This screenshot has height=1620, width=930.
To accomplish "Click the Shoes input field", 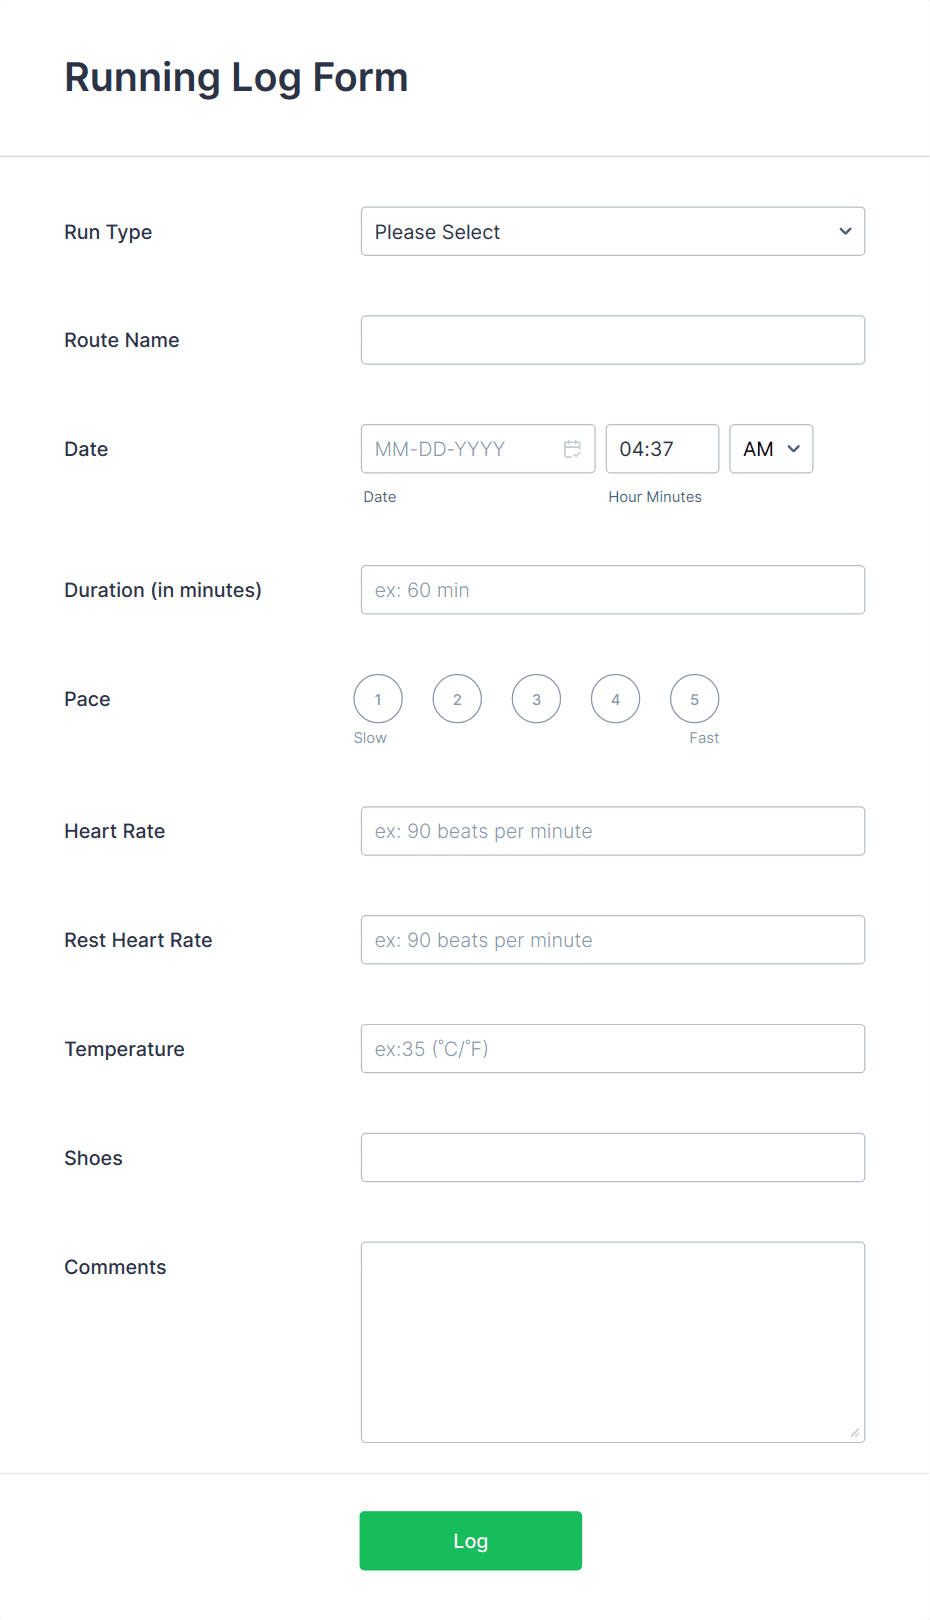I will click(613, 1157).
